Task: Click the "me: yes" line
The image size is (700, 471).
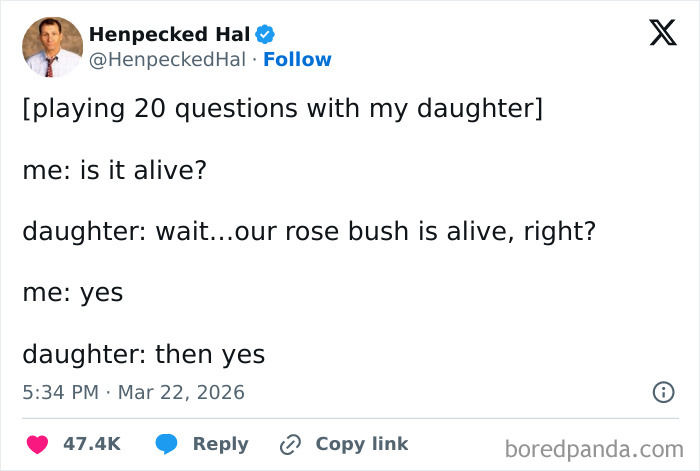Action: pyautogui.click(x=72, y=292)
